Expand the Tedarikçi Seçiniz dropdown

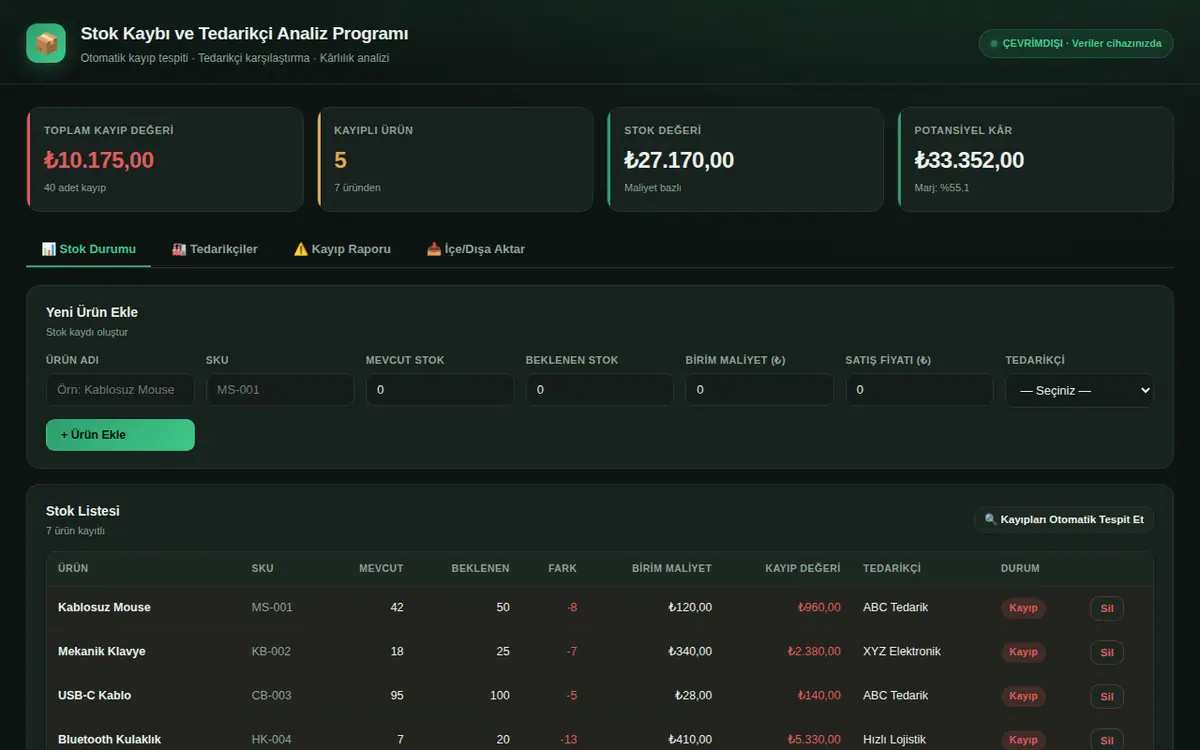pos(1079,390)
